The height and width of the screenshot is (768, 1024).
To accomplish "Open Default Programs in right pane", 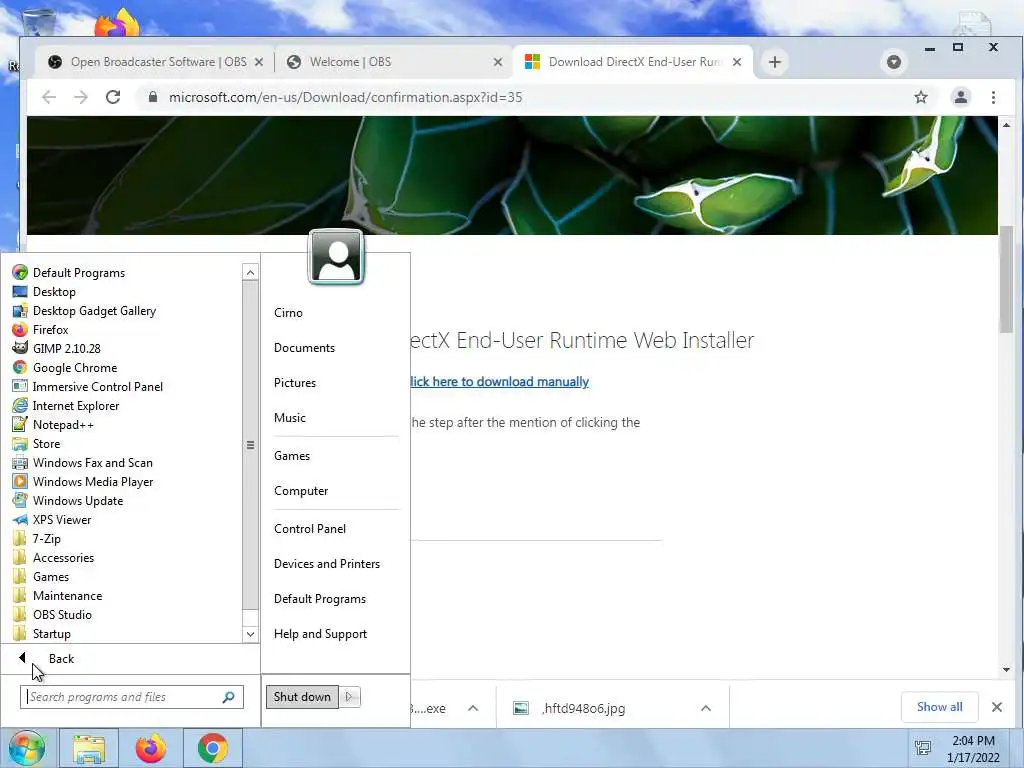I will click(x=320, y=599).
